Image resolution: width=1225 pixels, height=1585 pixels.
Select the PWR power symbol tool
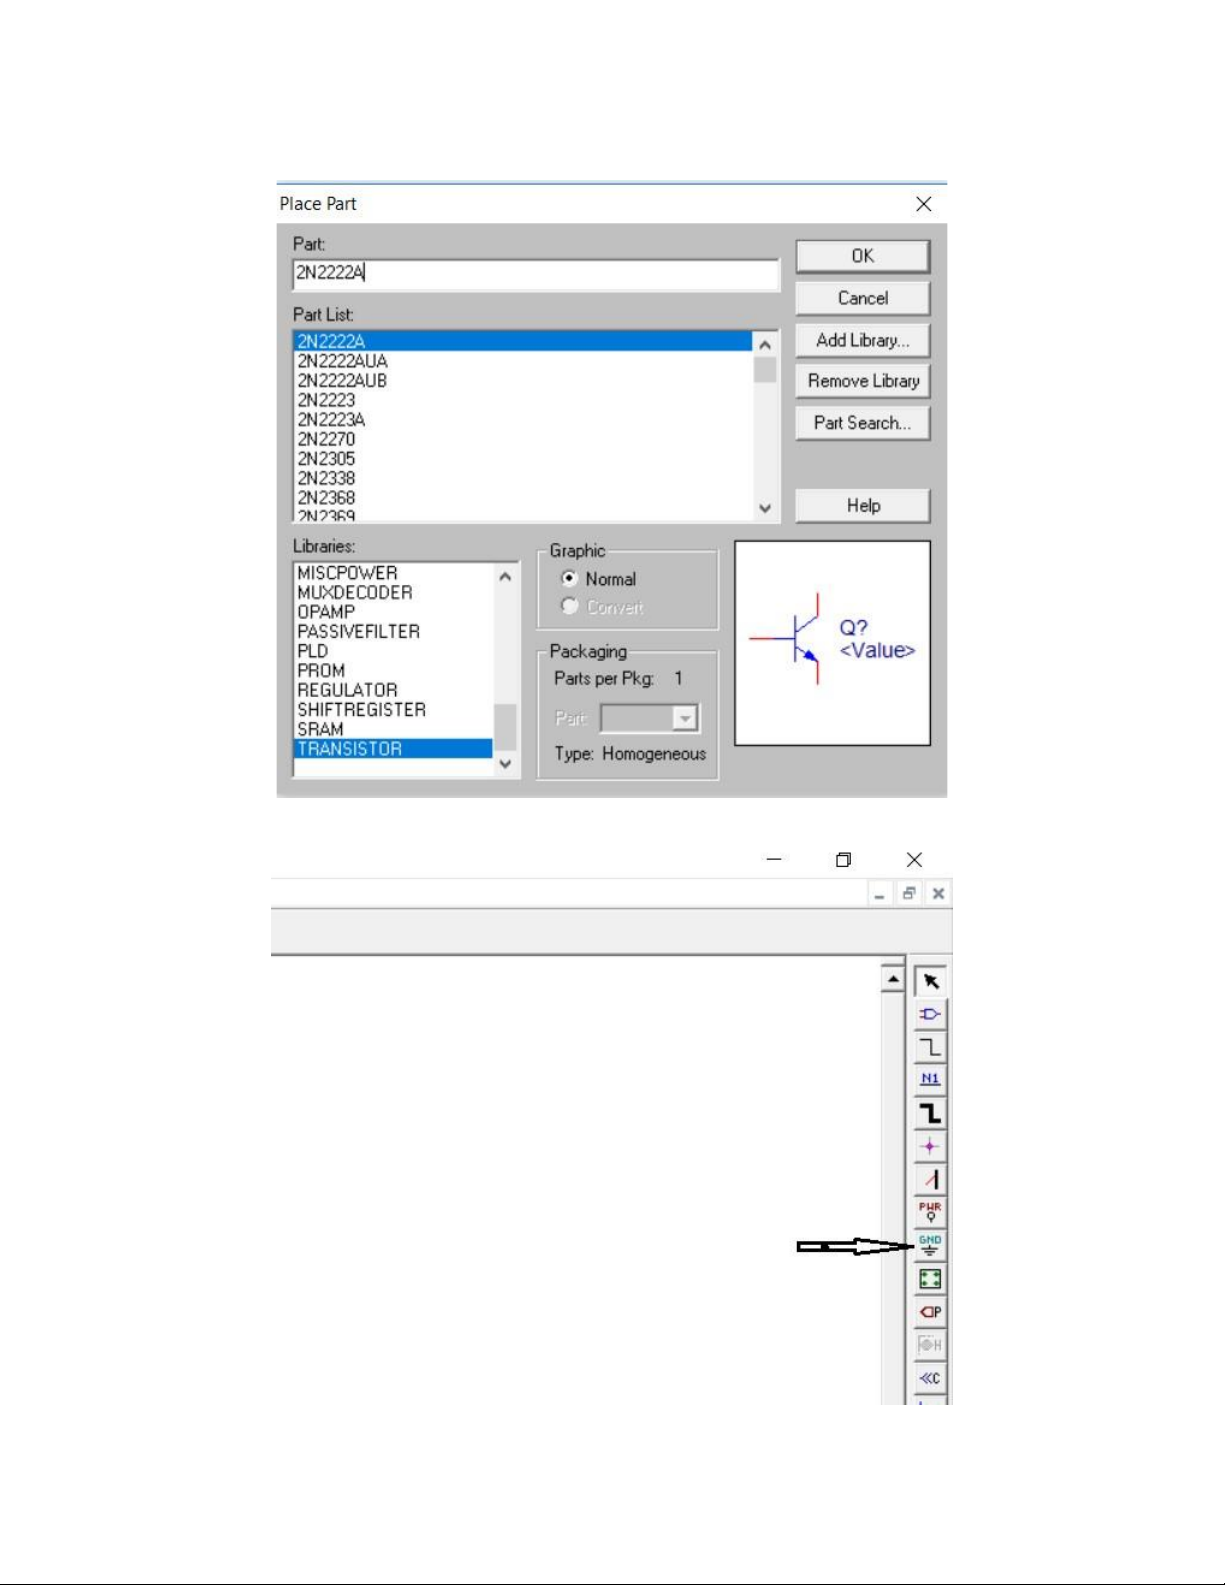pos(930,1212)
